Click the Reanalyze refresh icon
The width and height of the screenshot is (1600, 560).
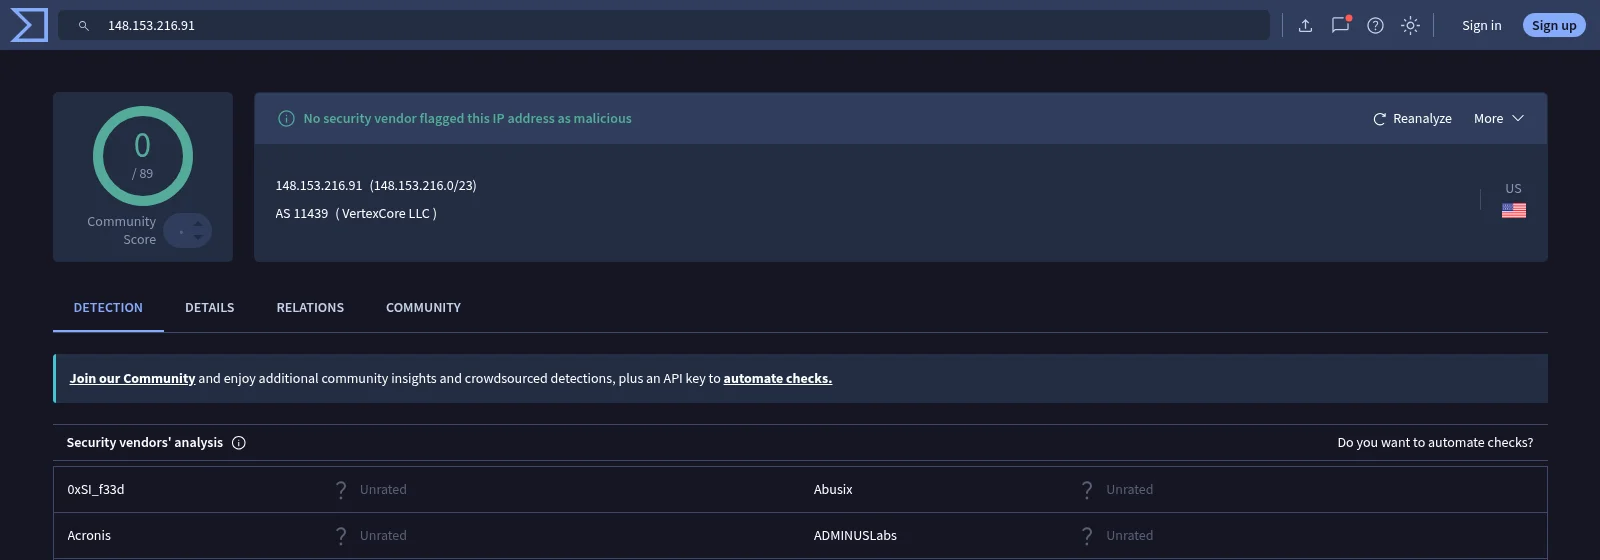click(1379, 119)
